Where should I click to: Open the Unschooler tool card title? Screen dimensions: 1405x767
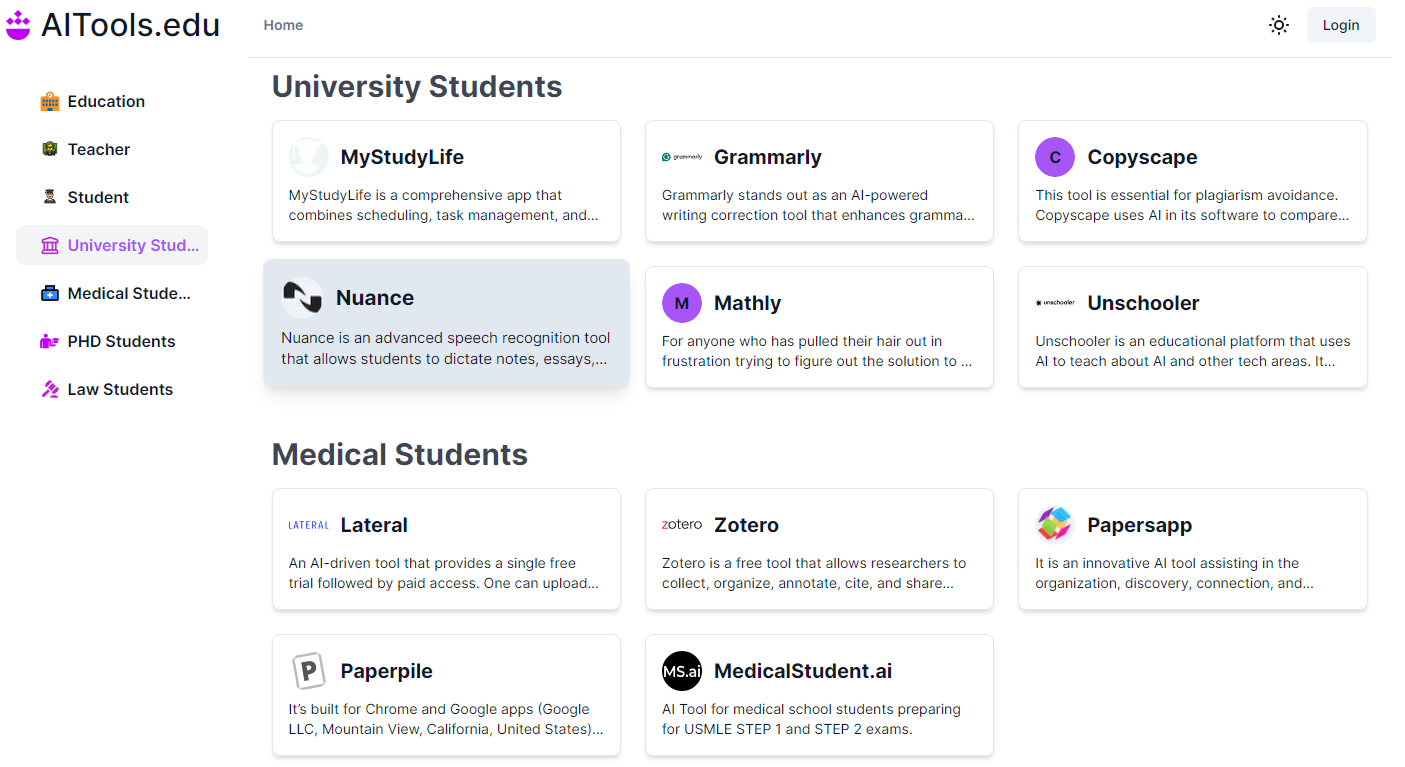(1143, 303)
